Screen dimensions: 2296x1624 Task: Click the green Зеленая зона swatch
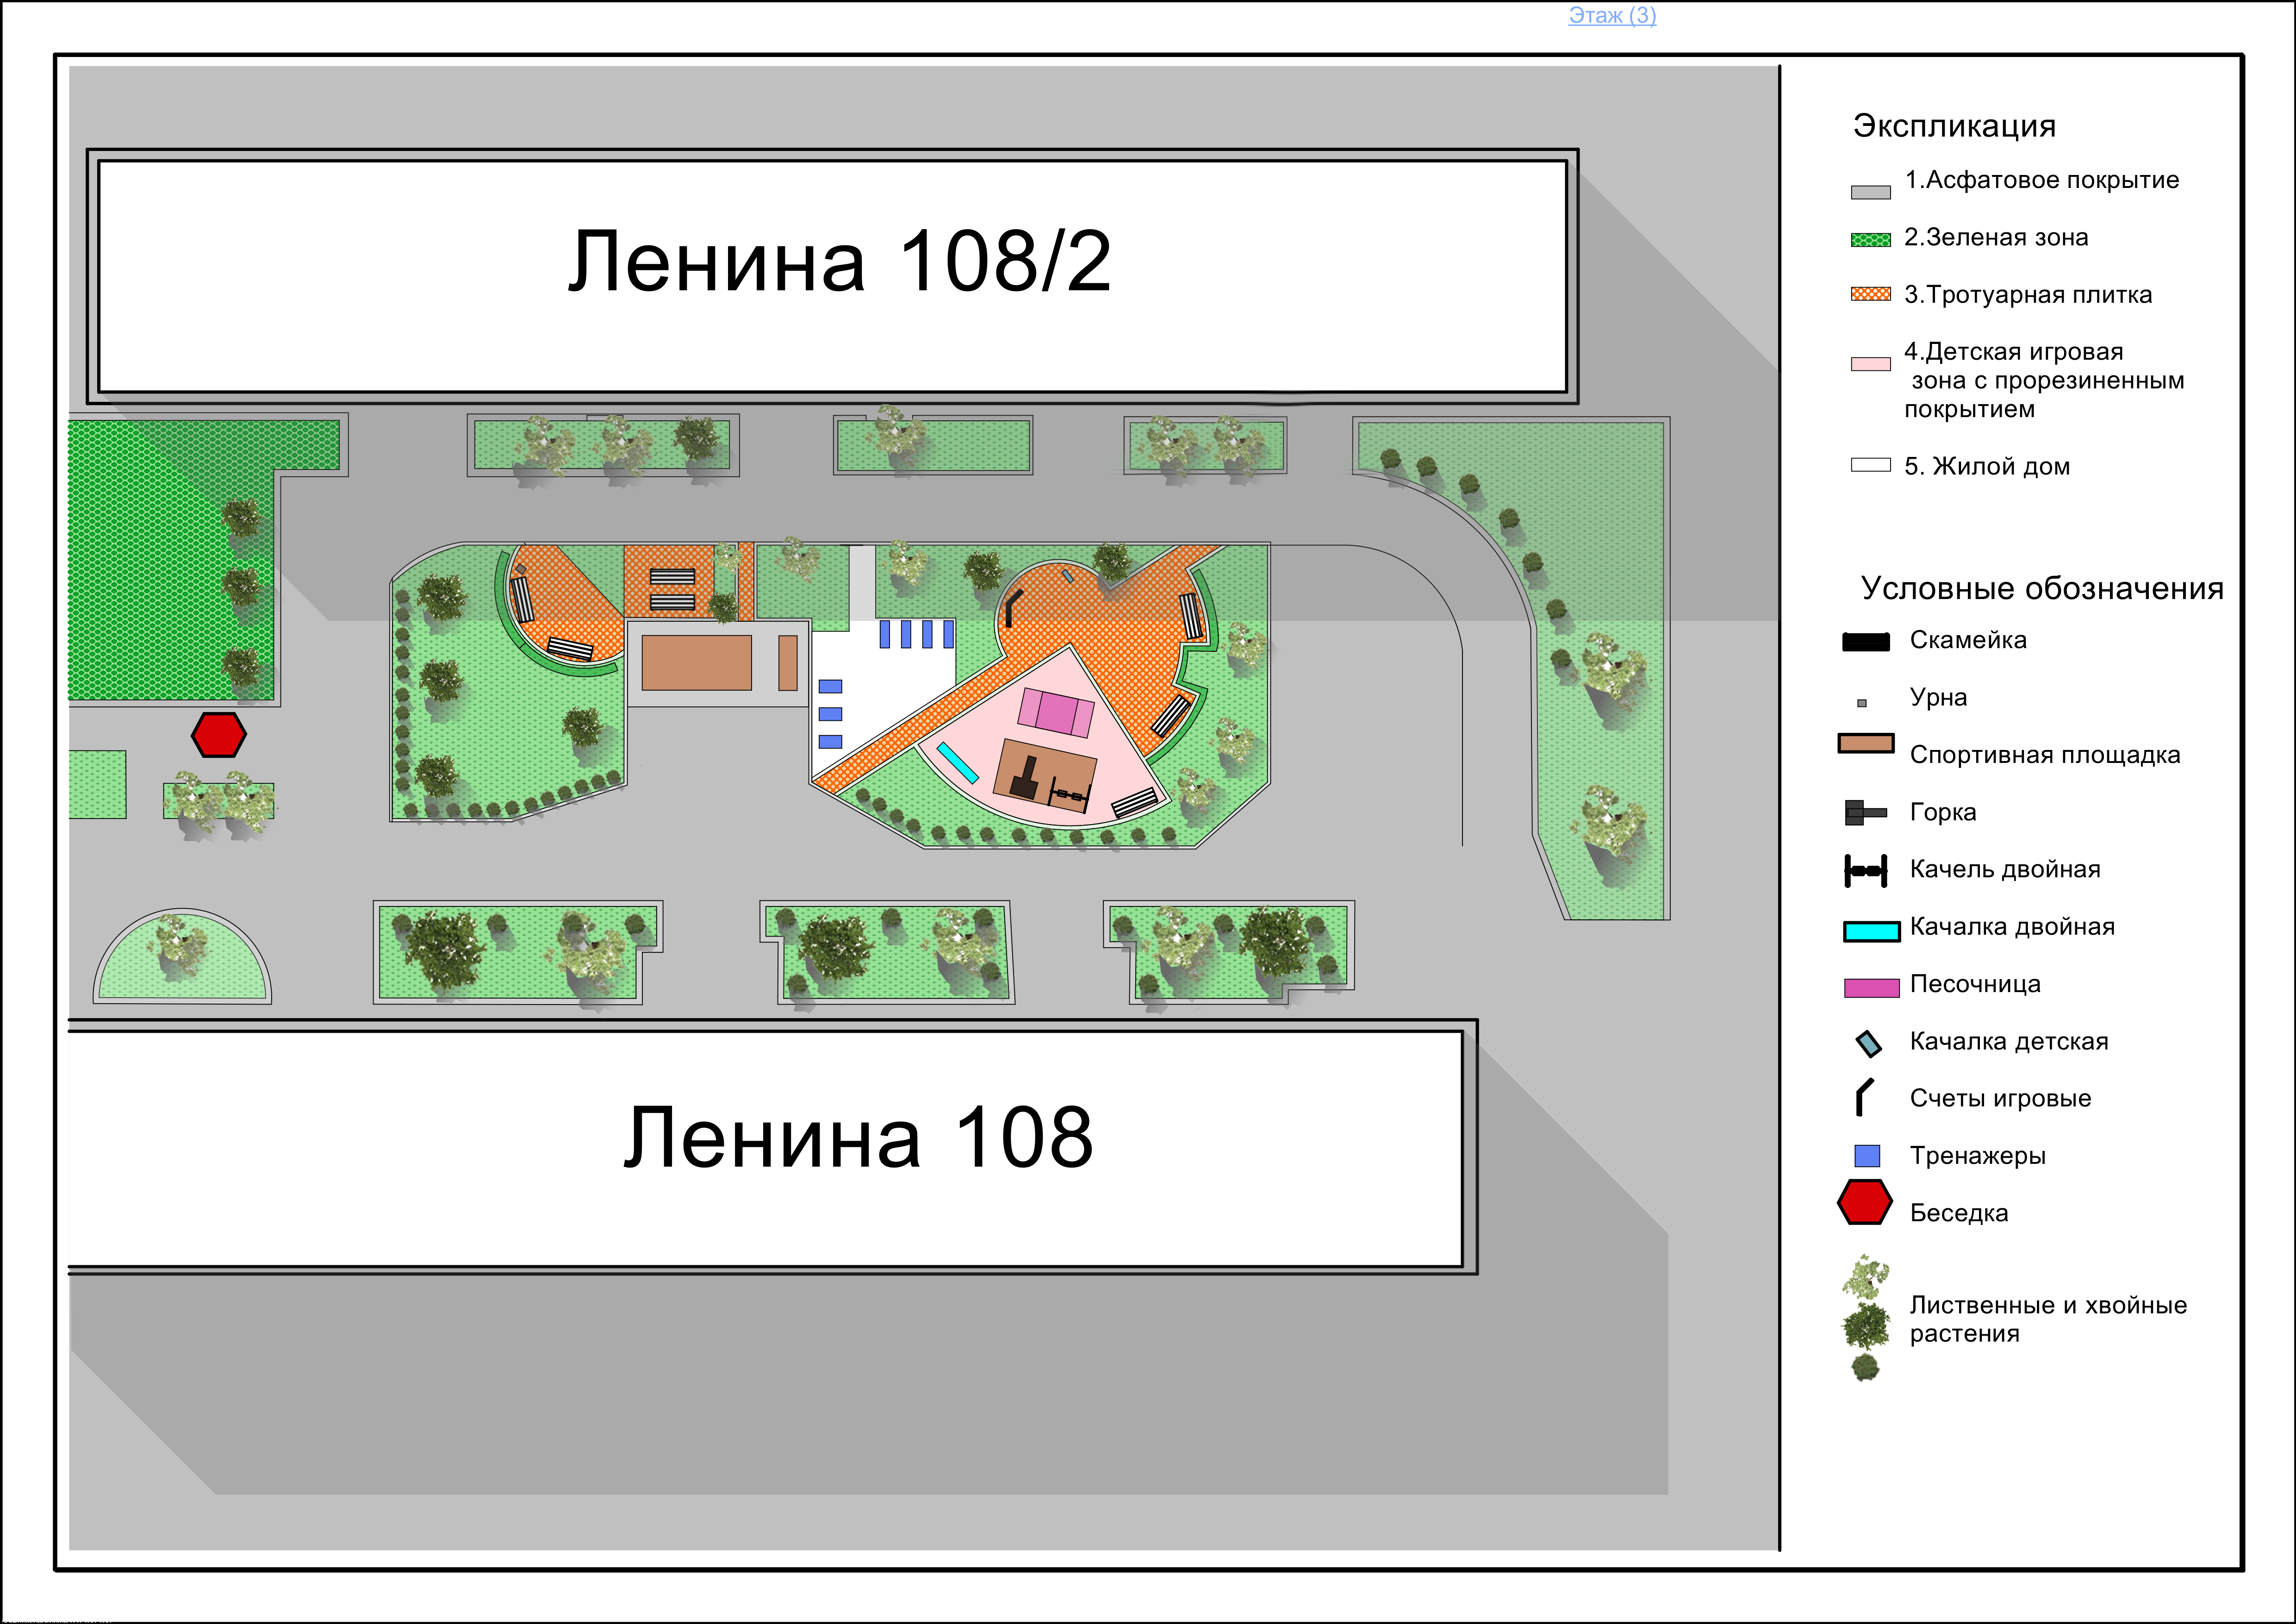pos(1870,240)
